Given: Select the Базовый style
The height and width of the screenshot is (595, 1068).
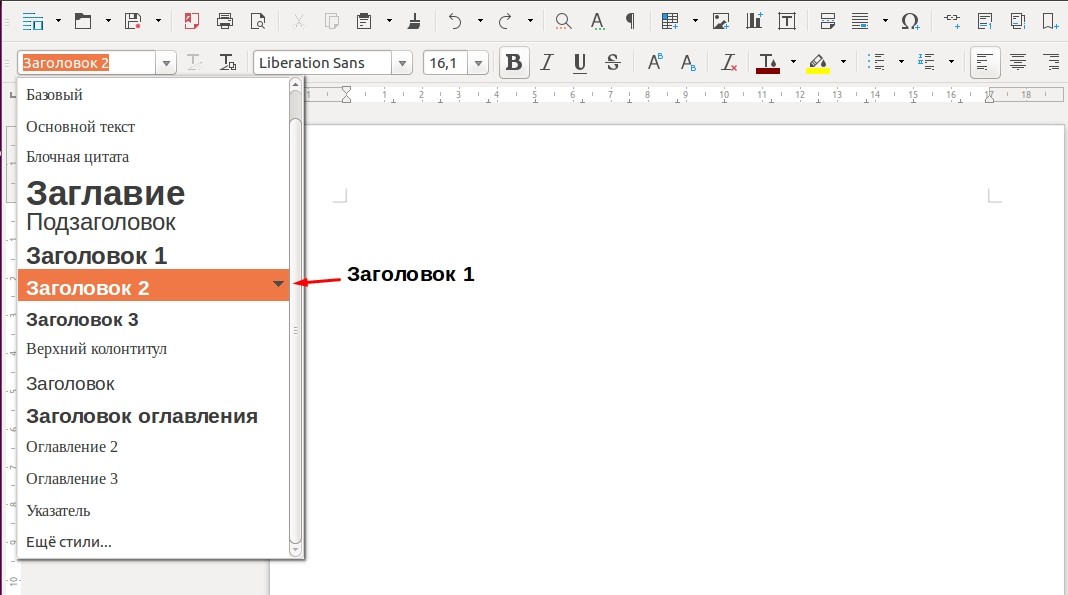Looking at the screenshot, I should point(153,95).
